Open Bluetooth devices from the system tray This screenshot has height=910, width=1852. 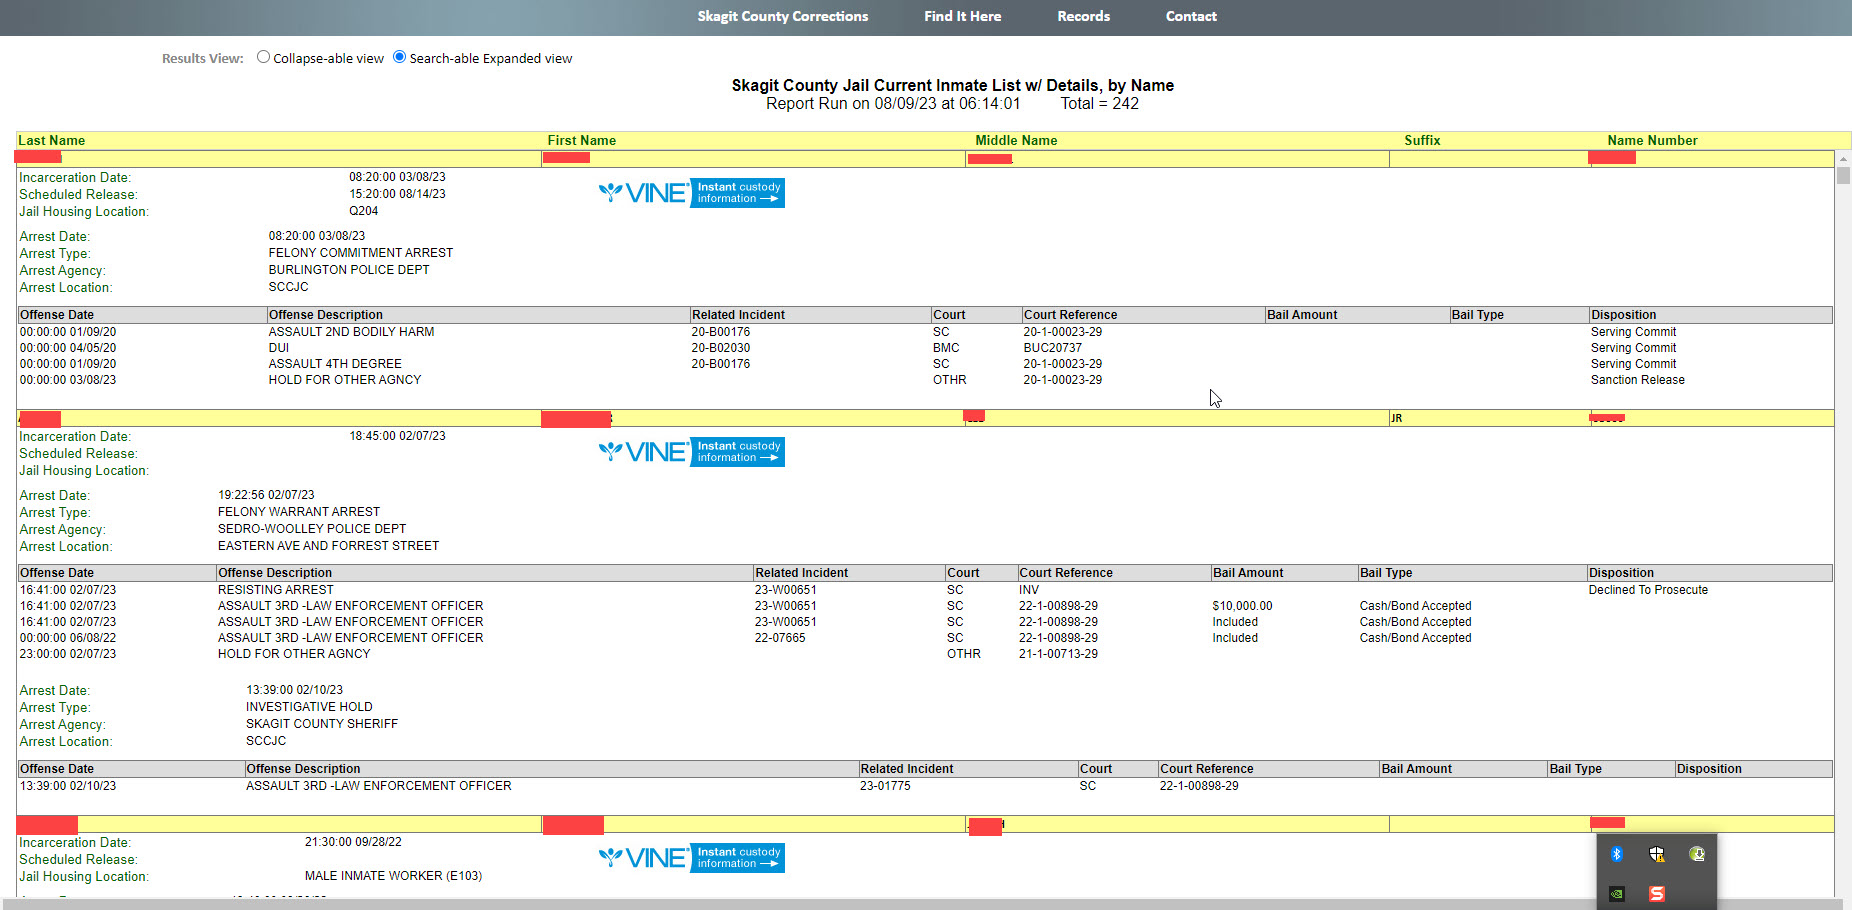pos(1617,854)
